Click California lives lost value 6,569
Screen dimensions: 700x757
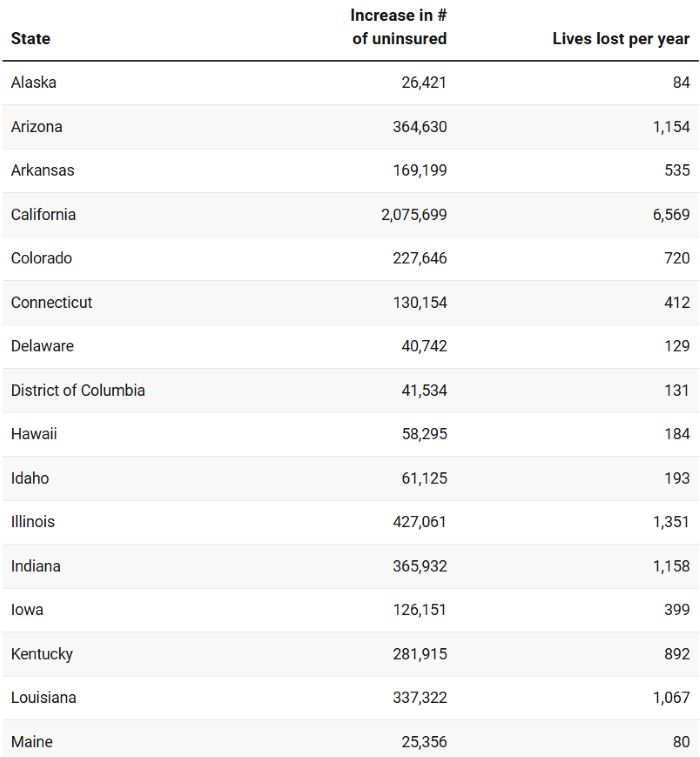coord(671,214)
